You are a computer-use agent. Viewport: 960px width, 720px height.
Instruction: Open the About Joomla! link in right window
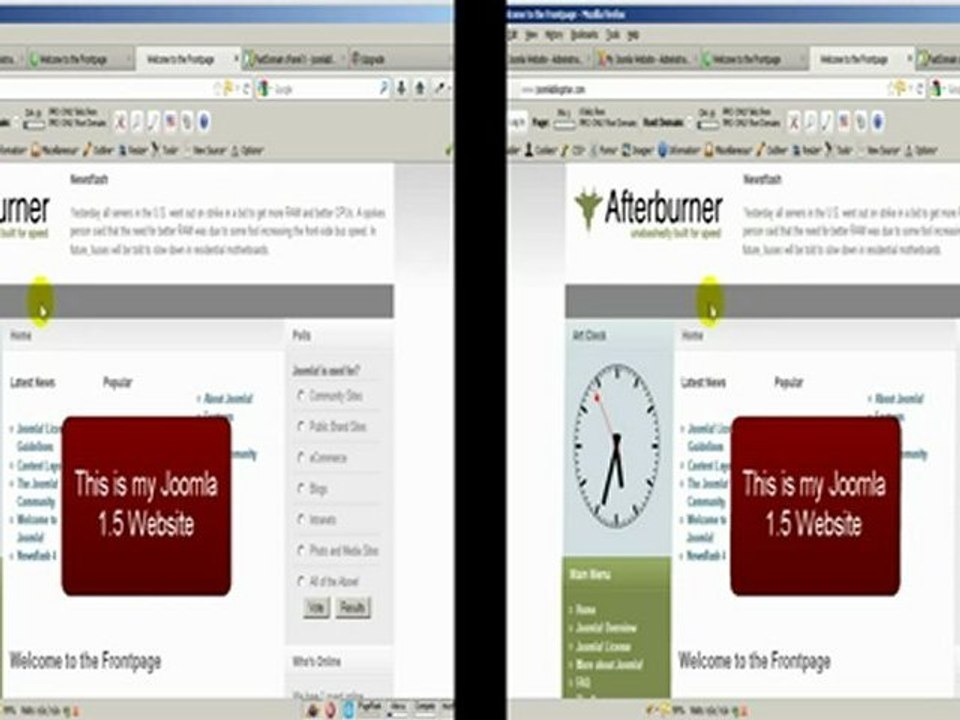click(899, 399)
